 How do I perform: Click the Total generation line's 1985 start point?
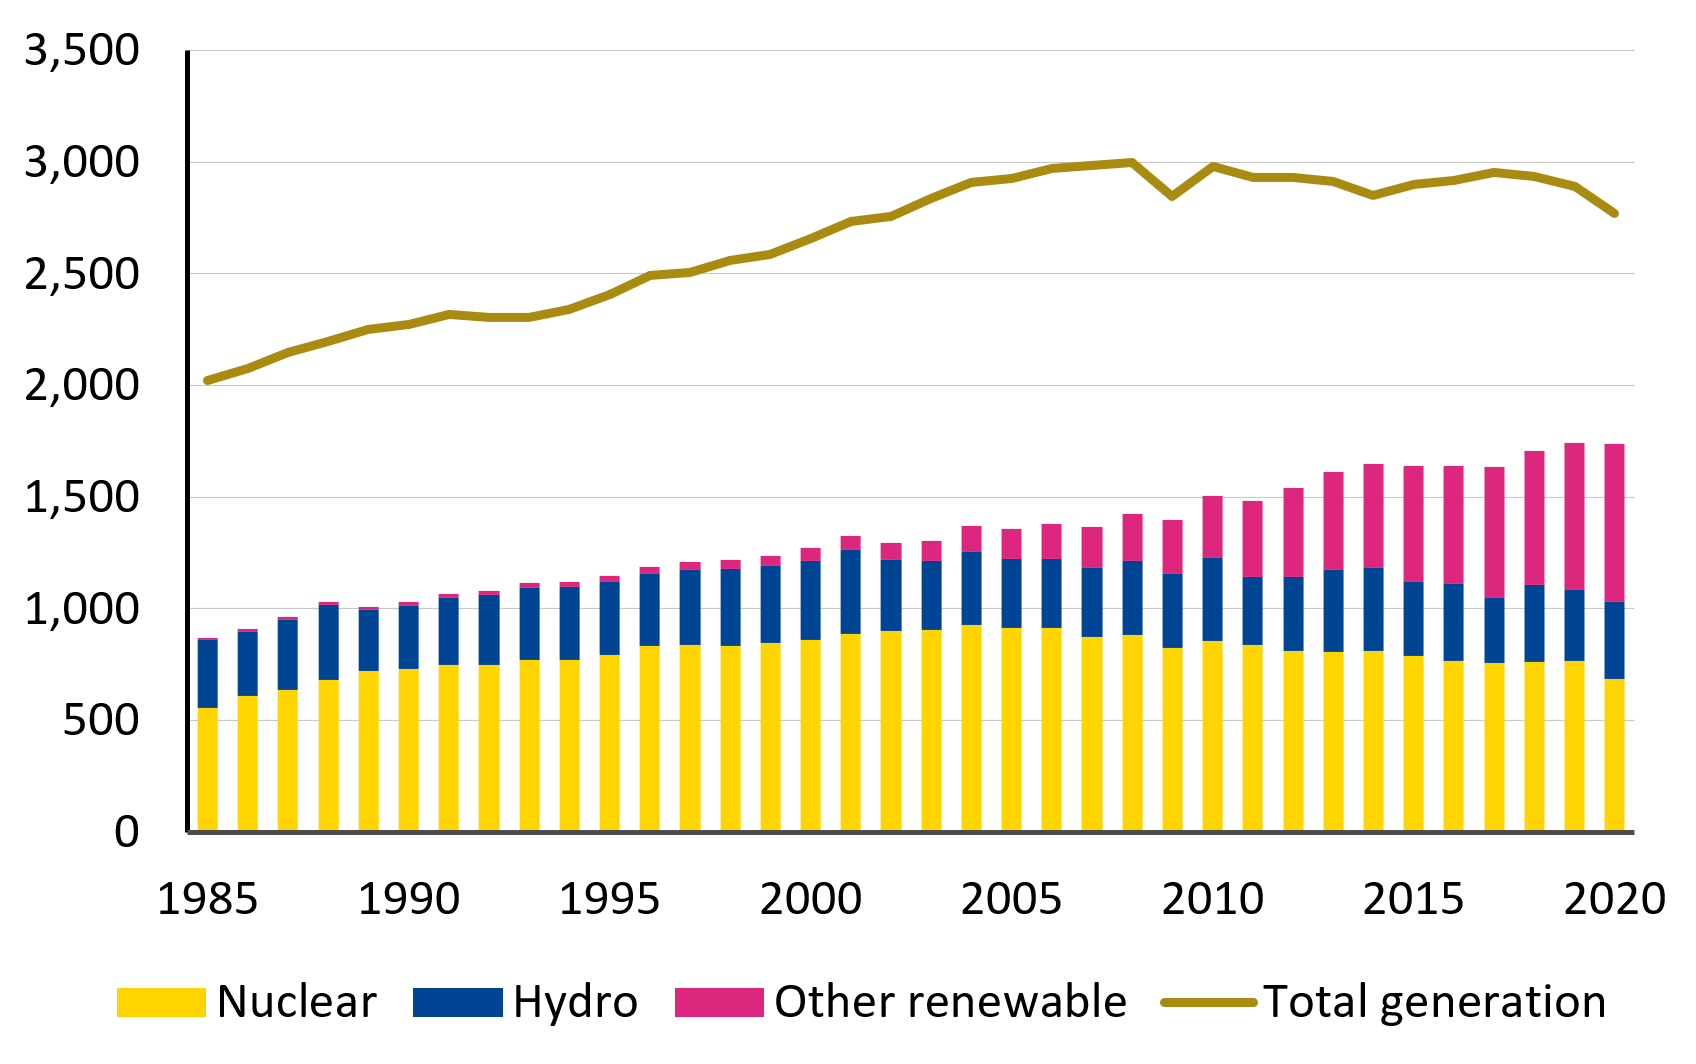[x=208, y=380]
